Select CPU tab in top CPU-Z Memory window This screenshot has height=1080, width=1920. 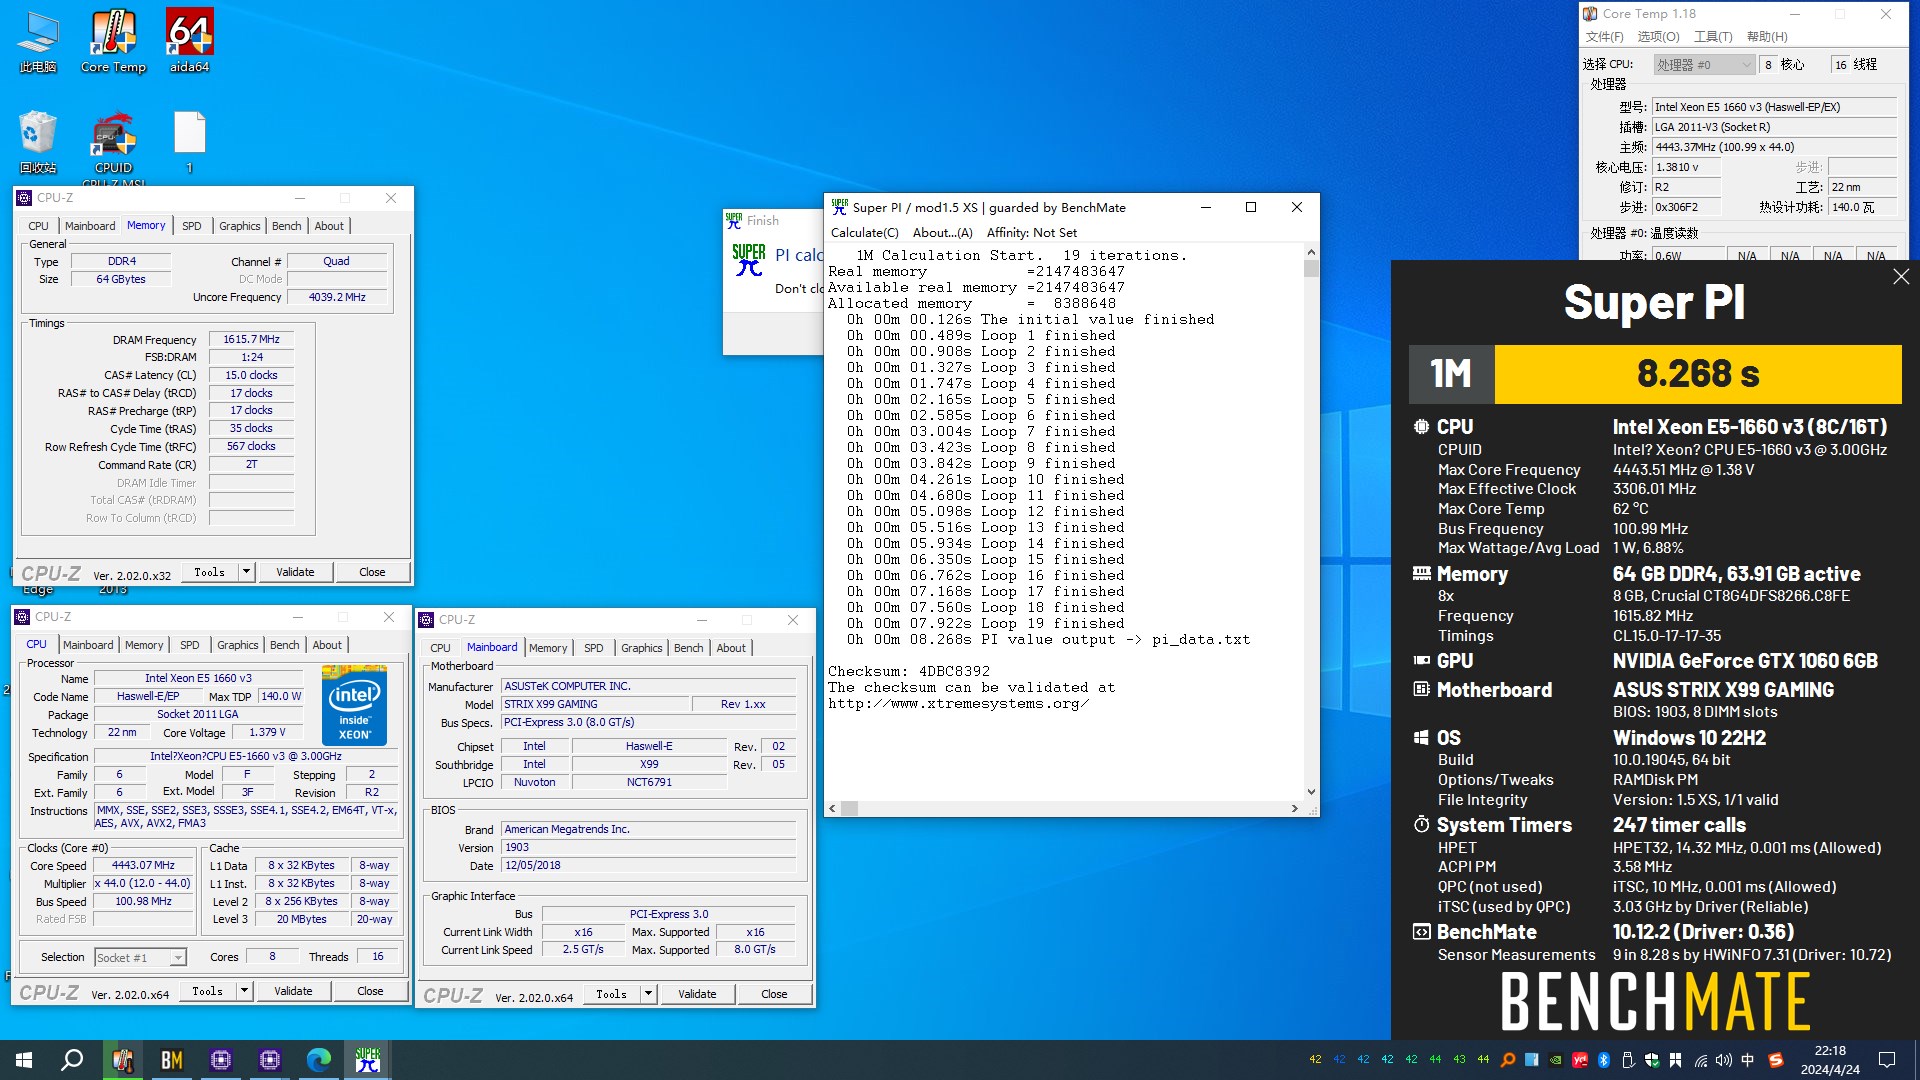38,226
